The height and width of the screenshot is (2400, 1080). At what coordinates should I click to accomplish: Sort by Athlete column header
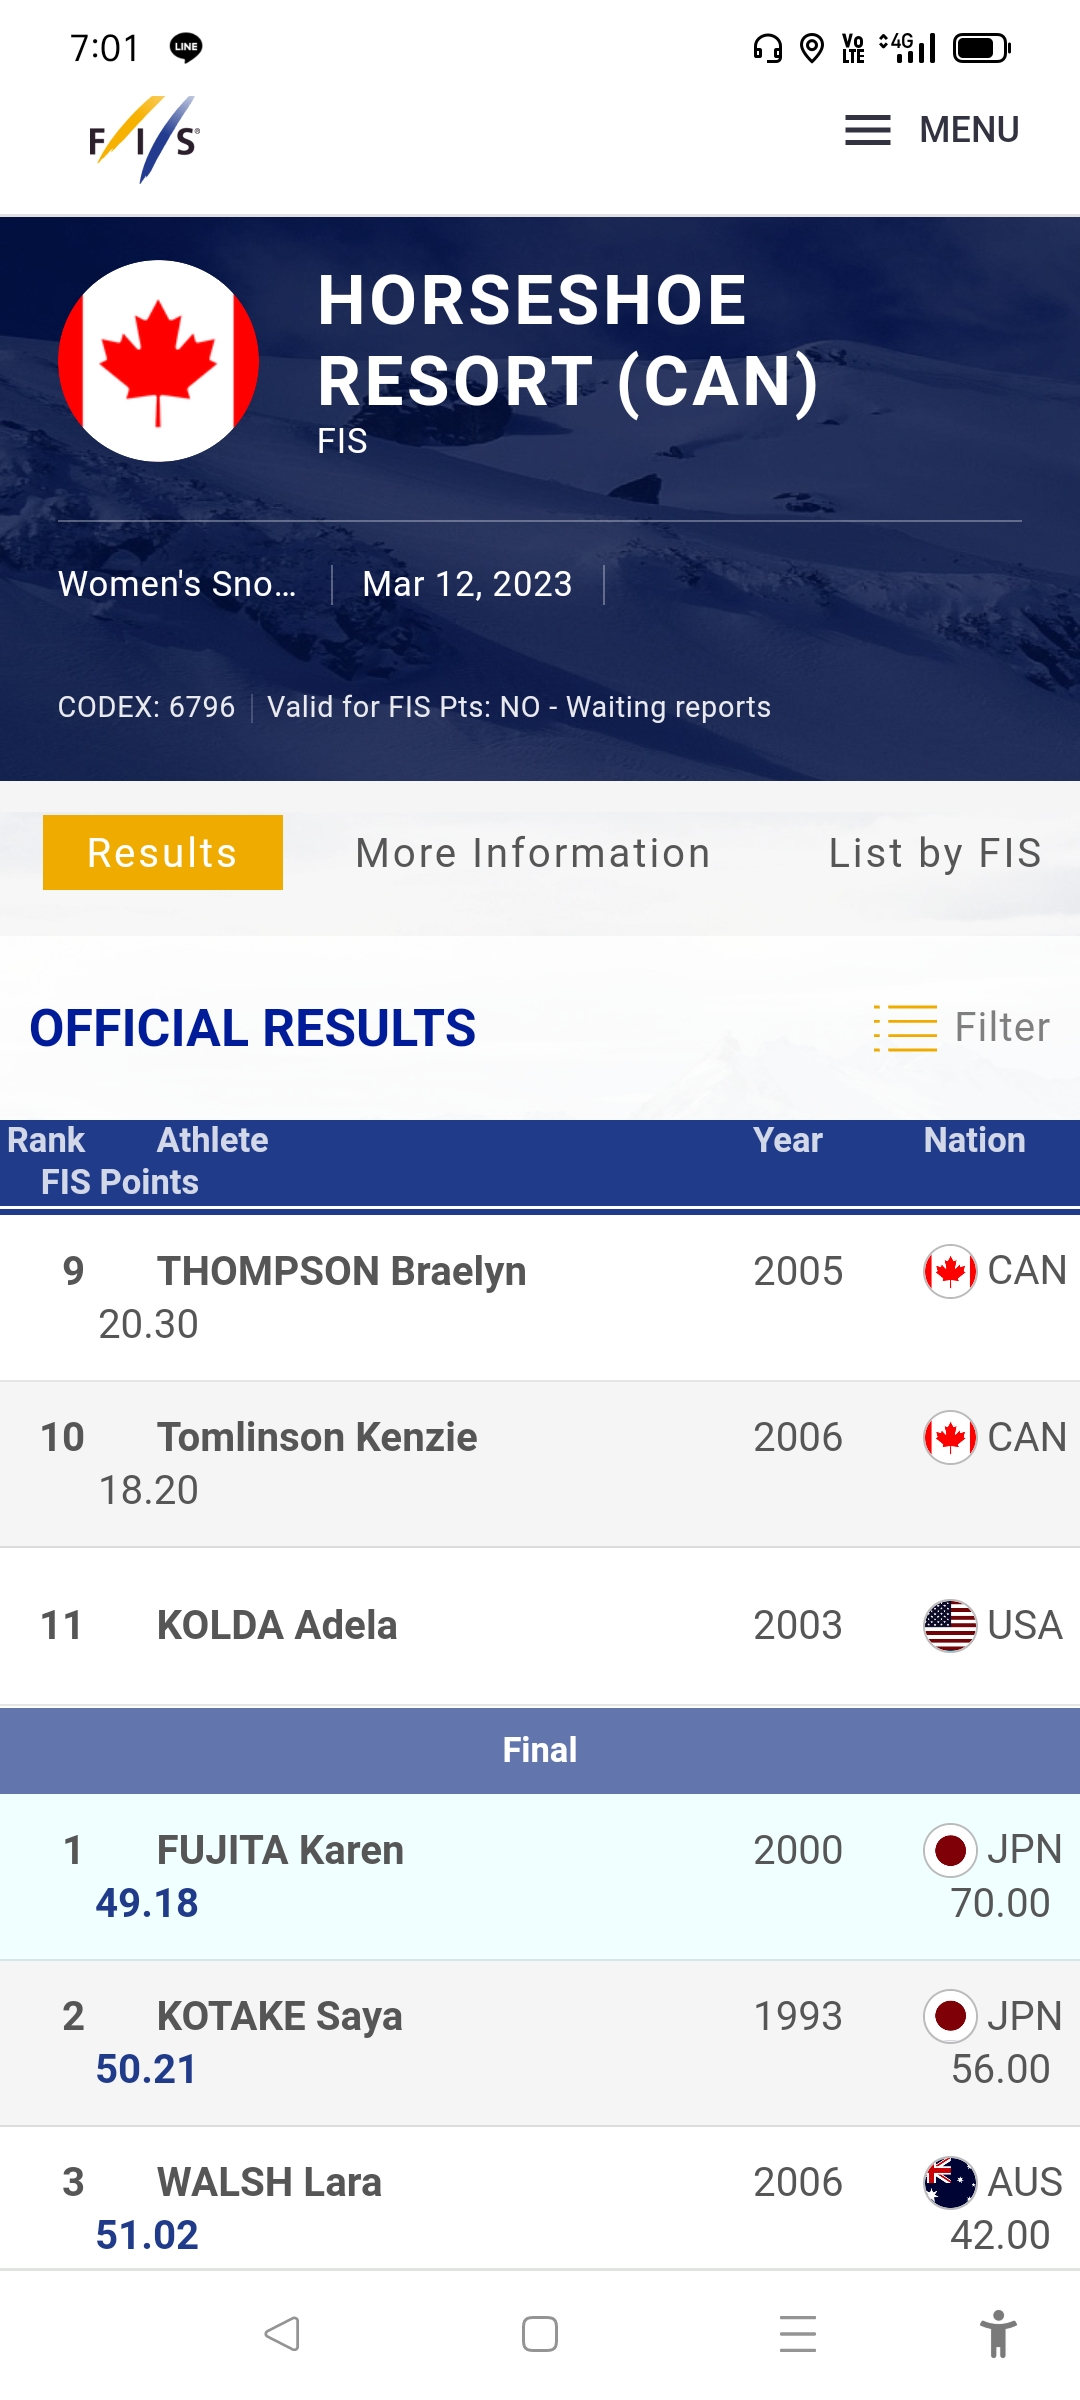pyautogui.click(x=213, y=1140)
